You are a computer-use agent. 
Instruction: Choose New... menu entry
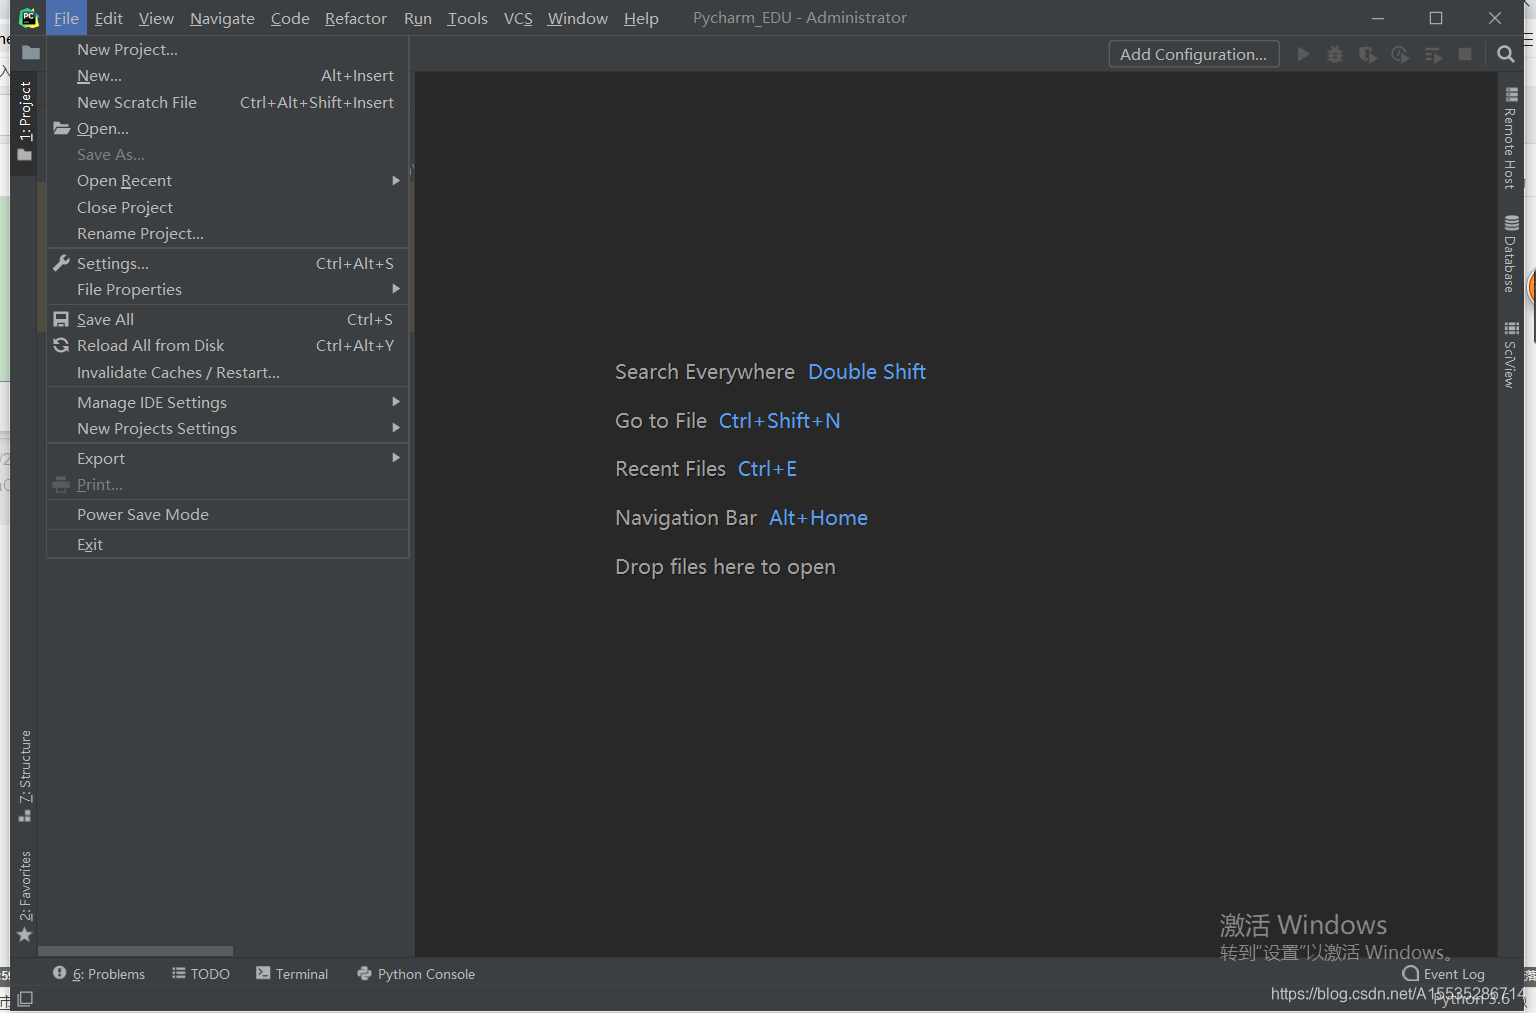click(228, 75)
